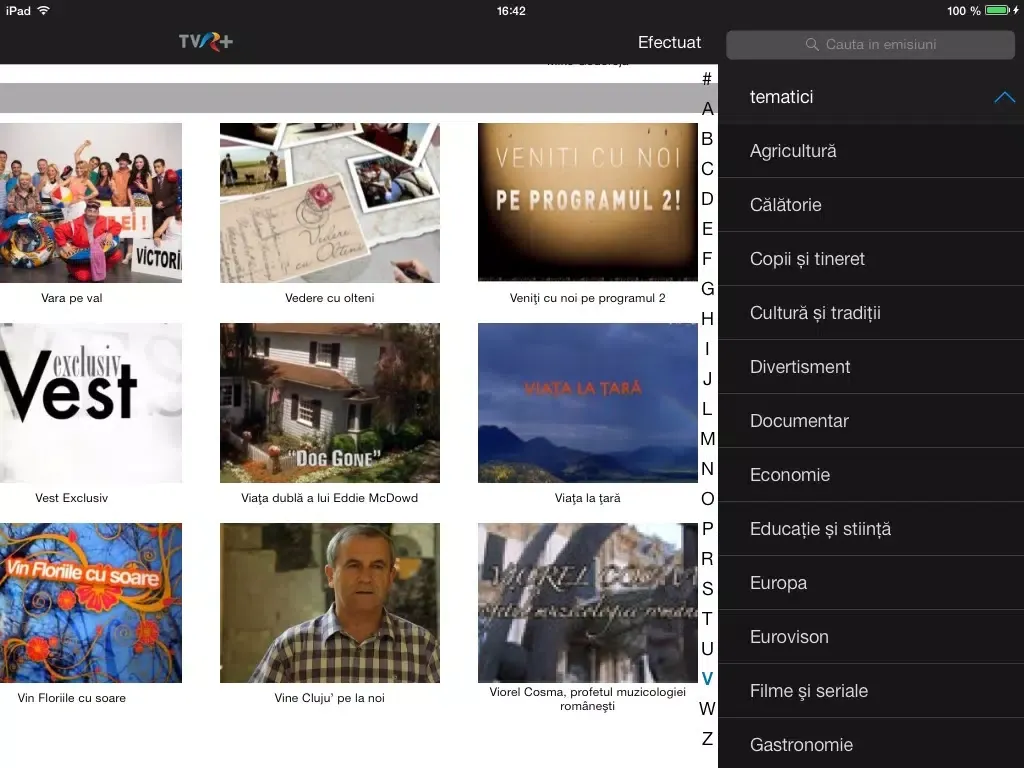Open Cultură și tradiții category
Image resolution: width=1024 pixels, height=768 pixels.
(871, 313)
